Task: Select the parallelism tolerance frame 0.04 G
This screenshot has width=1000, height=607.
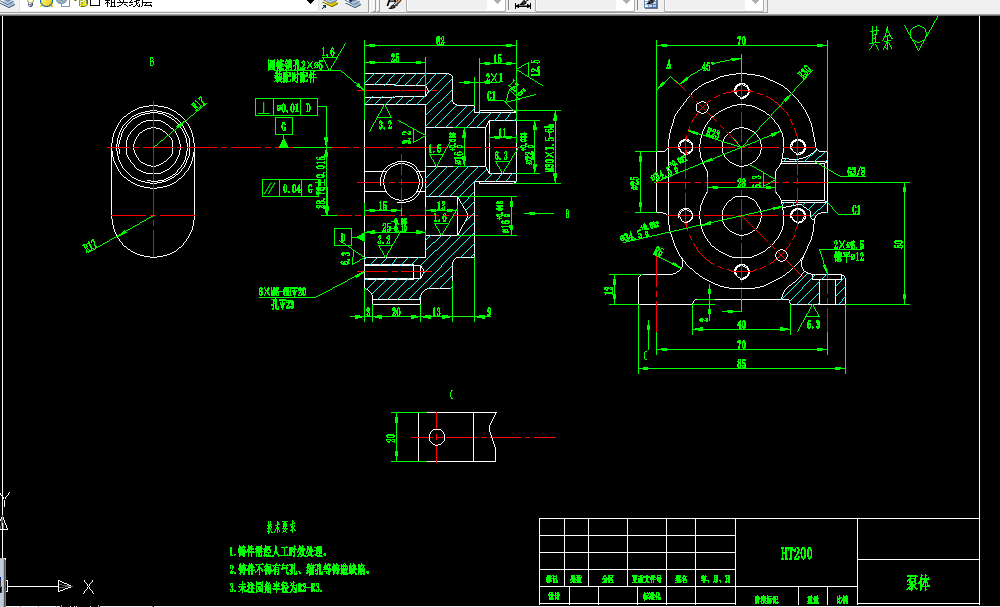Action: (x=291, y=188)
